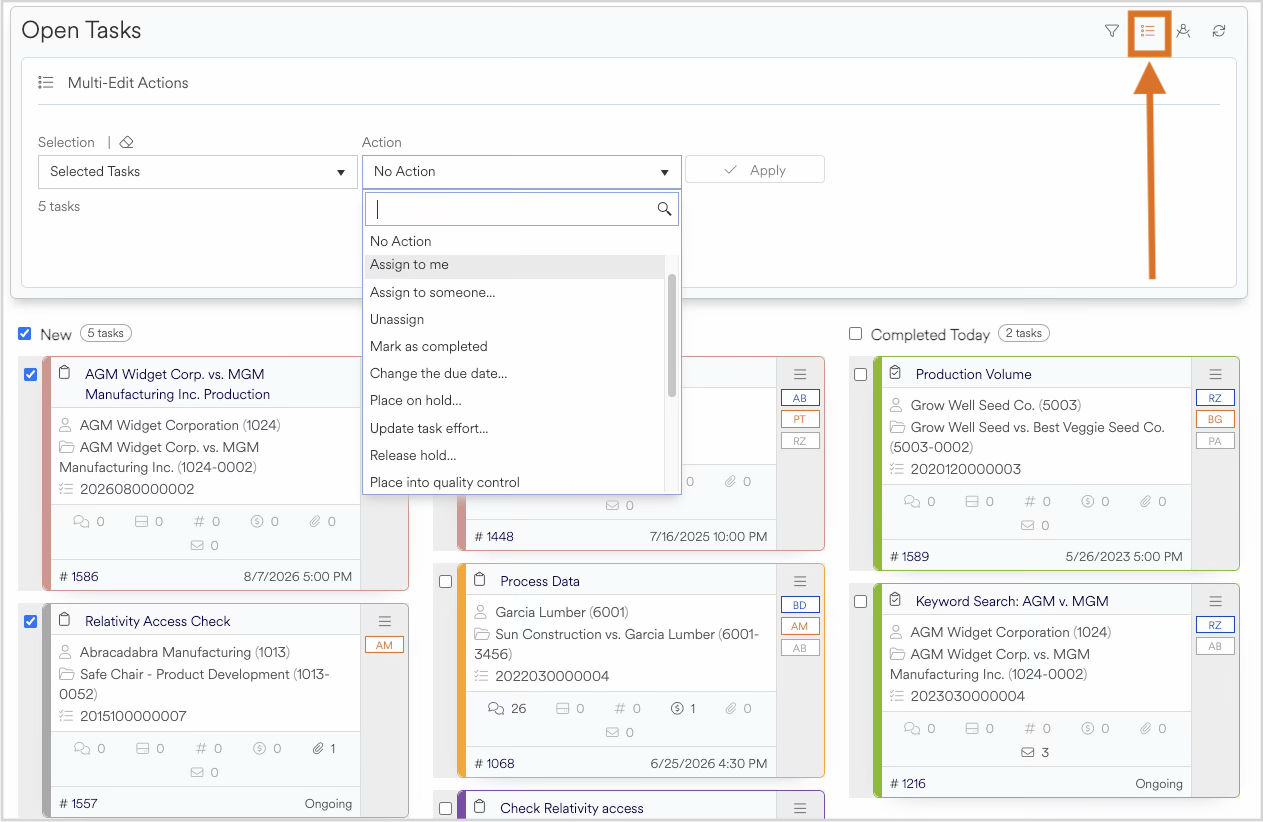Select Assign to someone... action

coord(515,293)
